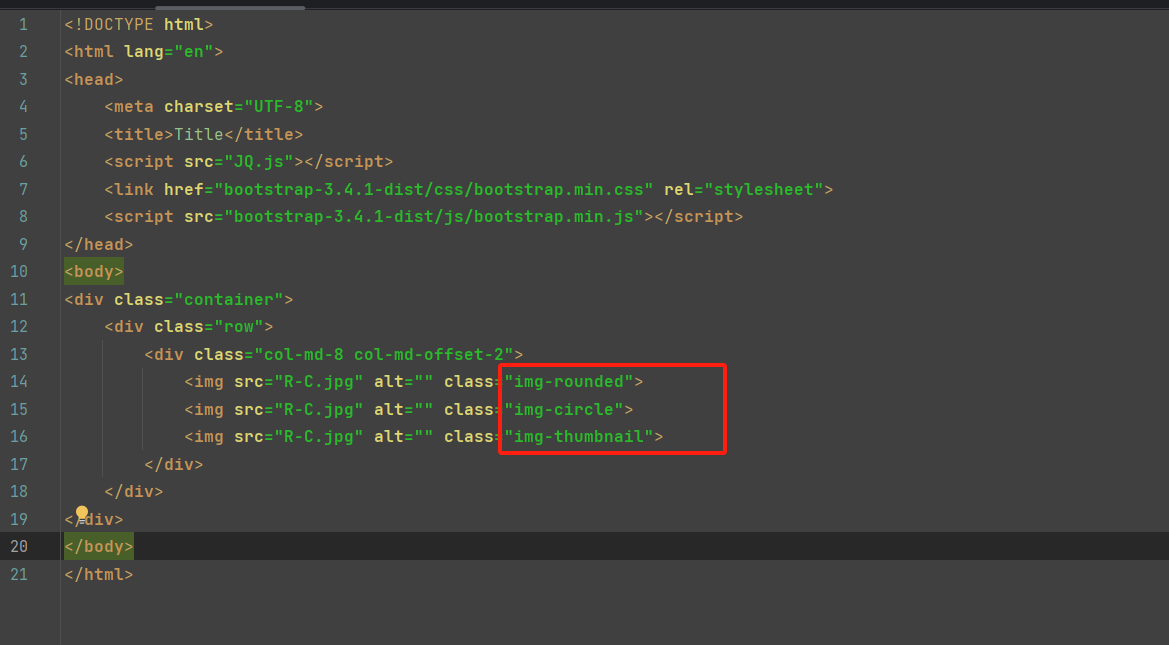Click the closing </head> tag
This screenshot has width=1169, height=645.
pos(98,244)
